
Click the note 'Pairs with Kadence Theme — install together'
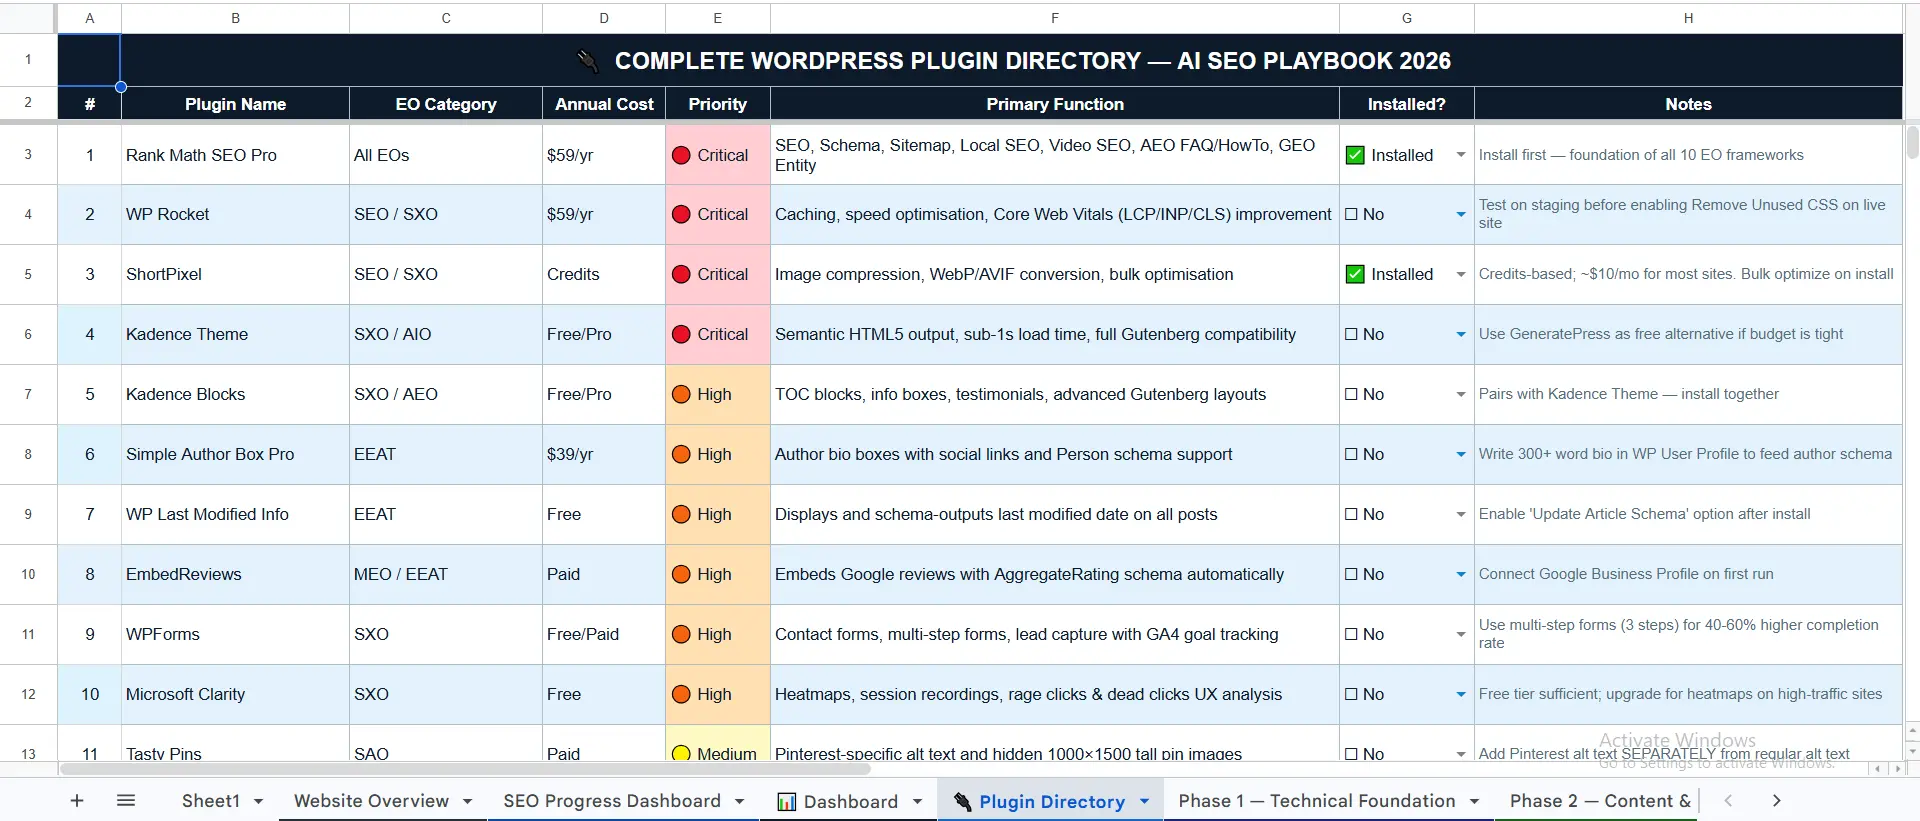tap(1688, 394)
